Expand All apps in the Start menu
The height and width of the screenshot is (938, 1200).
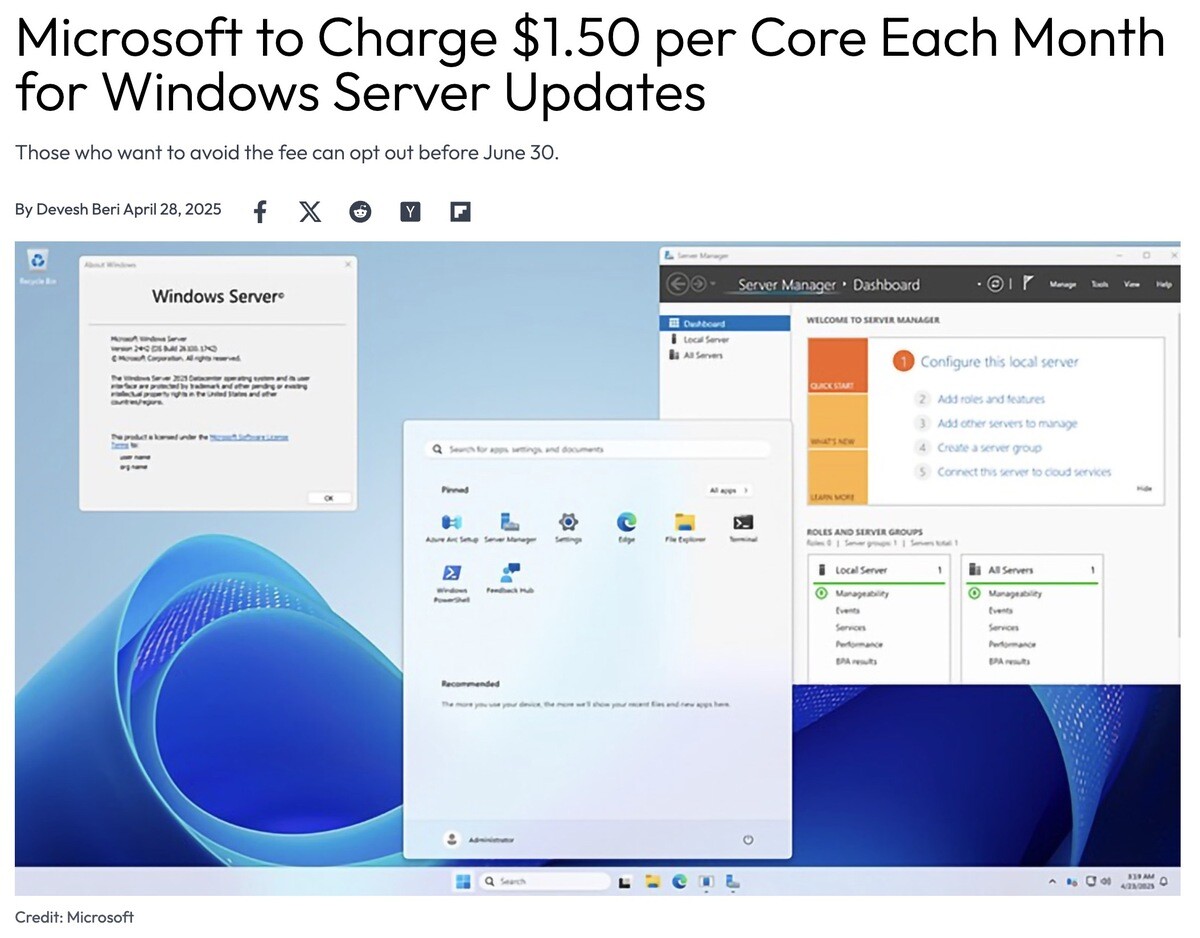[x=728, y=490]
